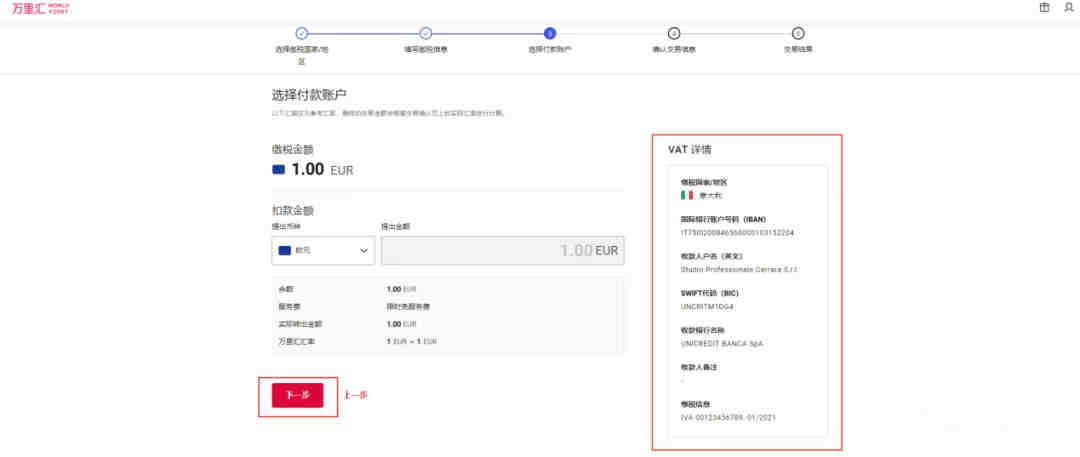Go to step one checkmark circle
1080x457 pixels.
[302, 33]
